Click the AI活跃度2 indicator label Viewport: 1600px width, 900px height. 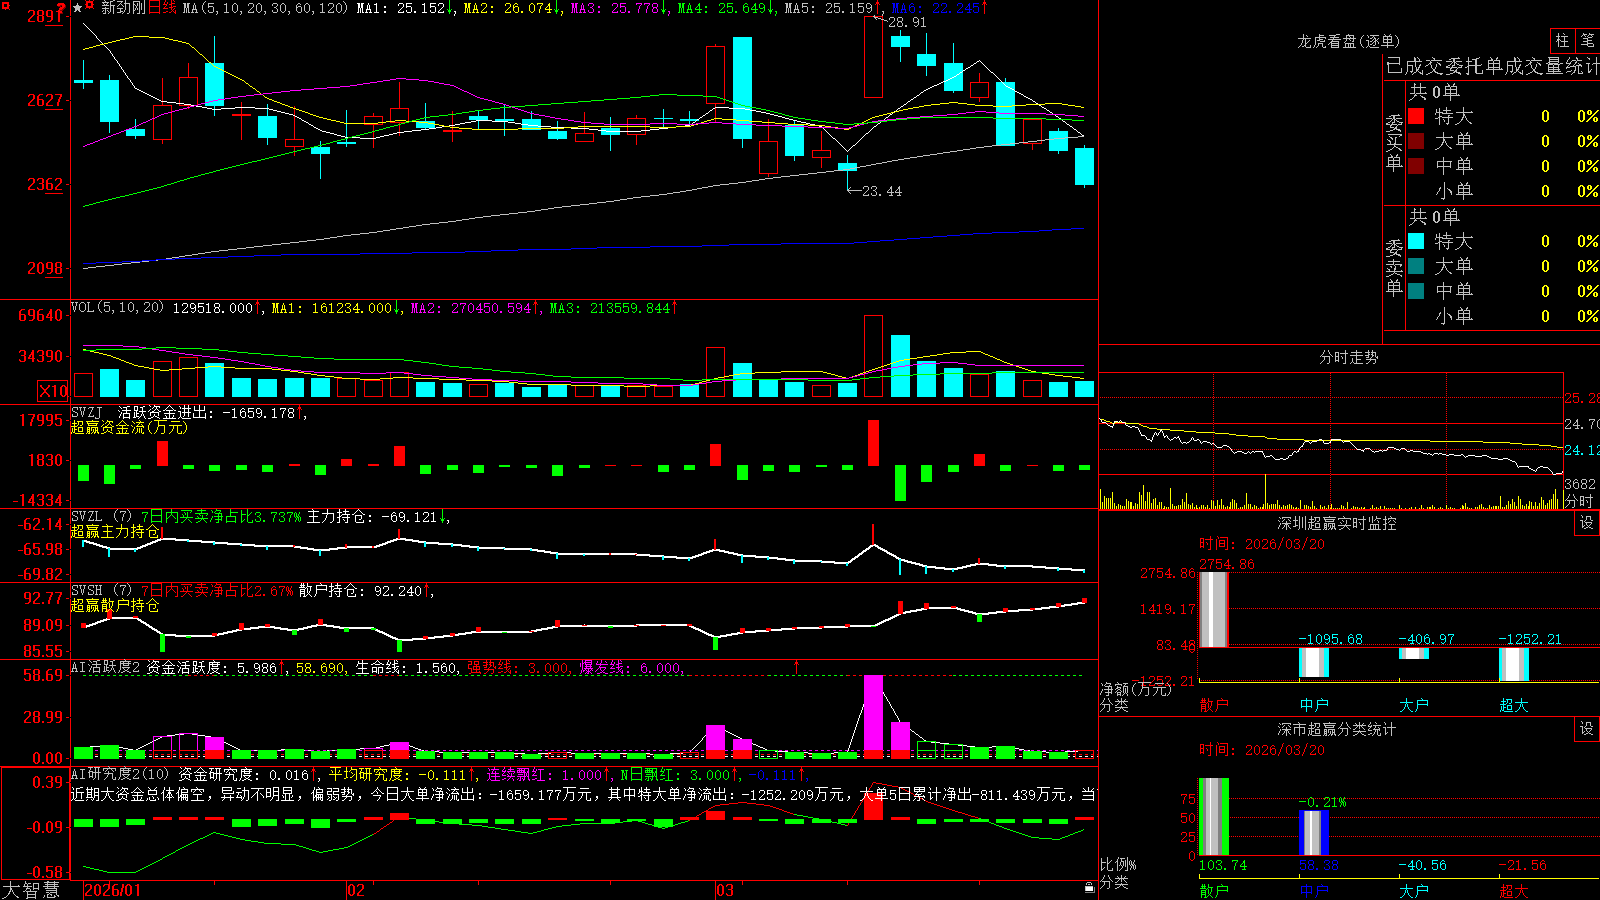pyautogui.click(x=106, y=667)
